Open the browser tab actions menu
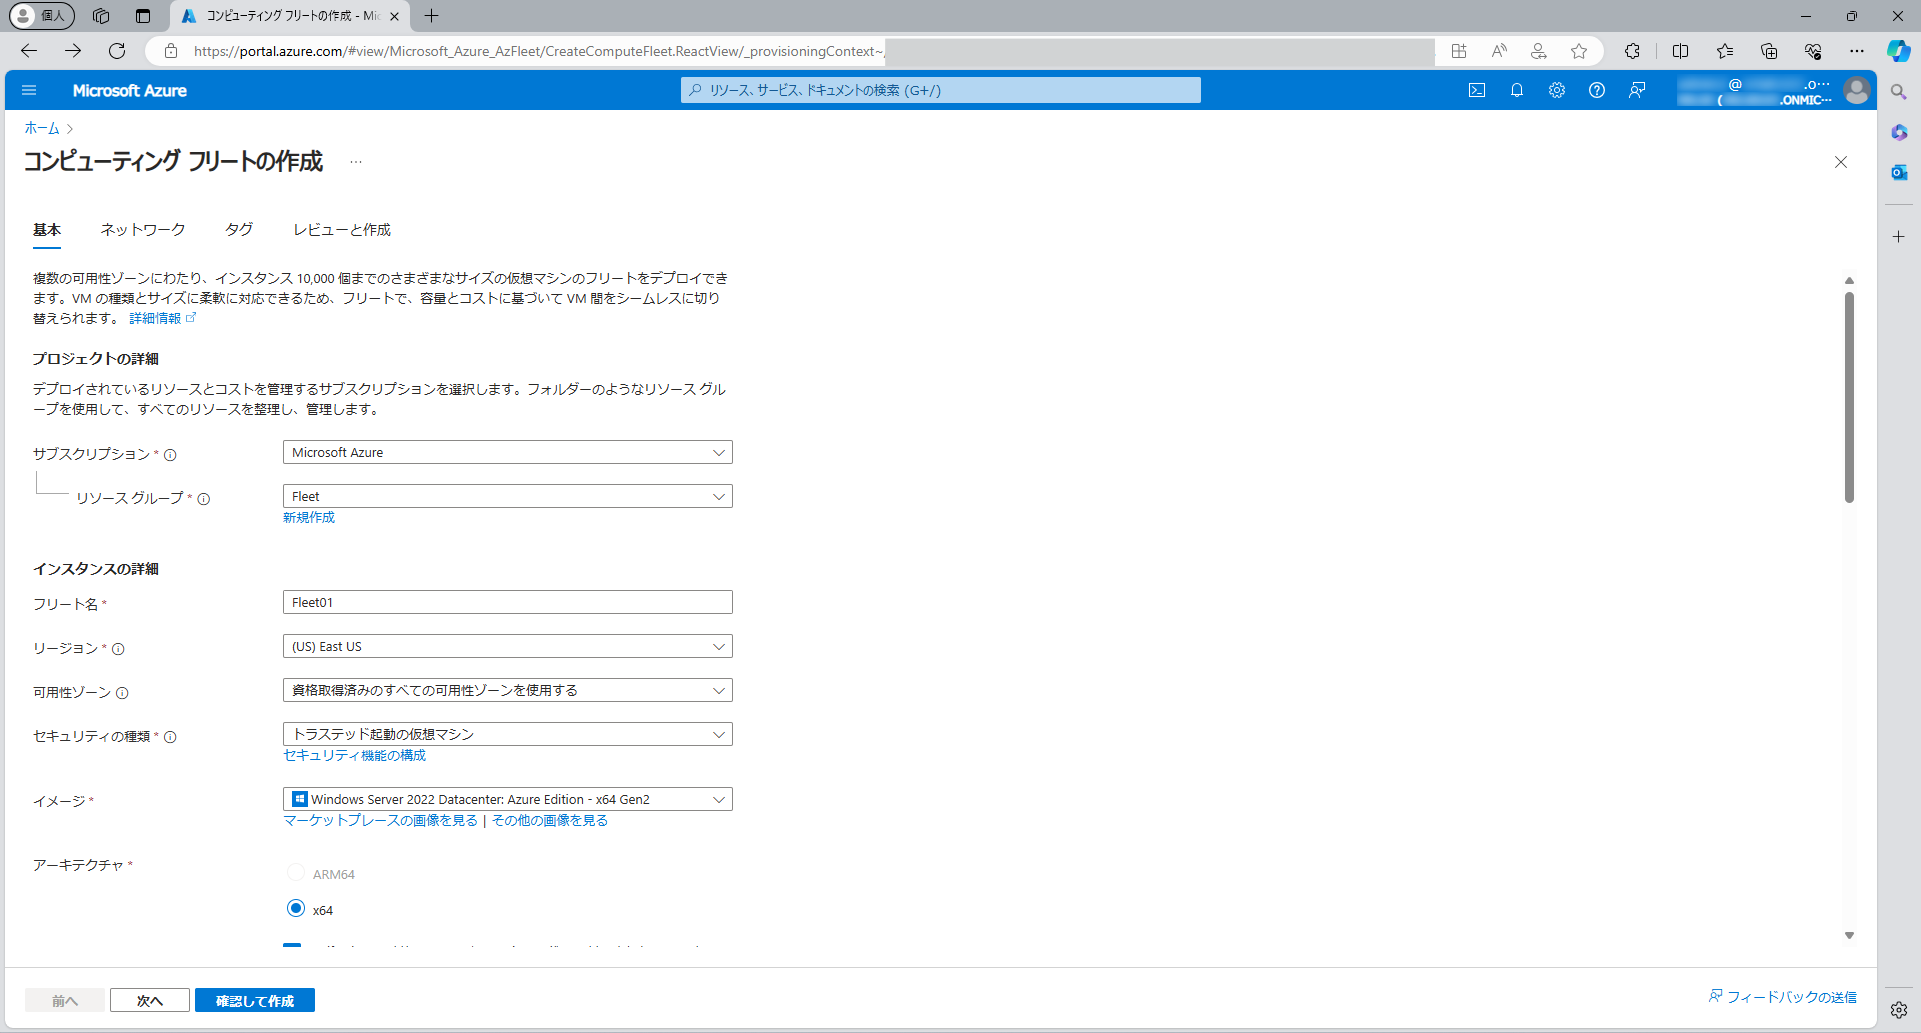 coord(143,16)
